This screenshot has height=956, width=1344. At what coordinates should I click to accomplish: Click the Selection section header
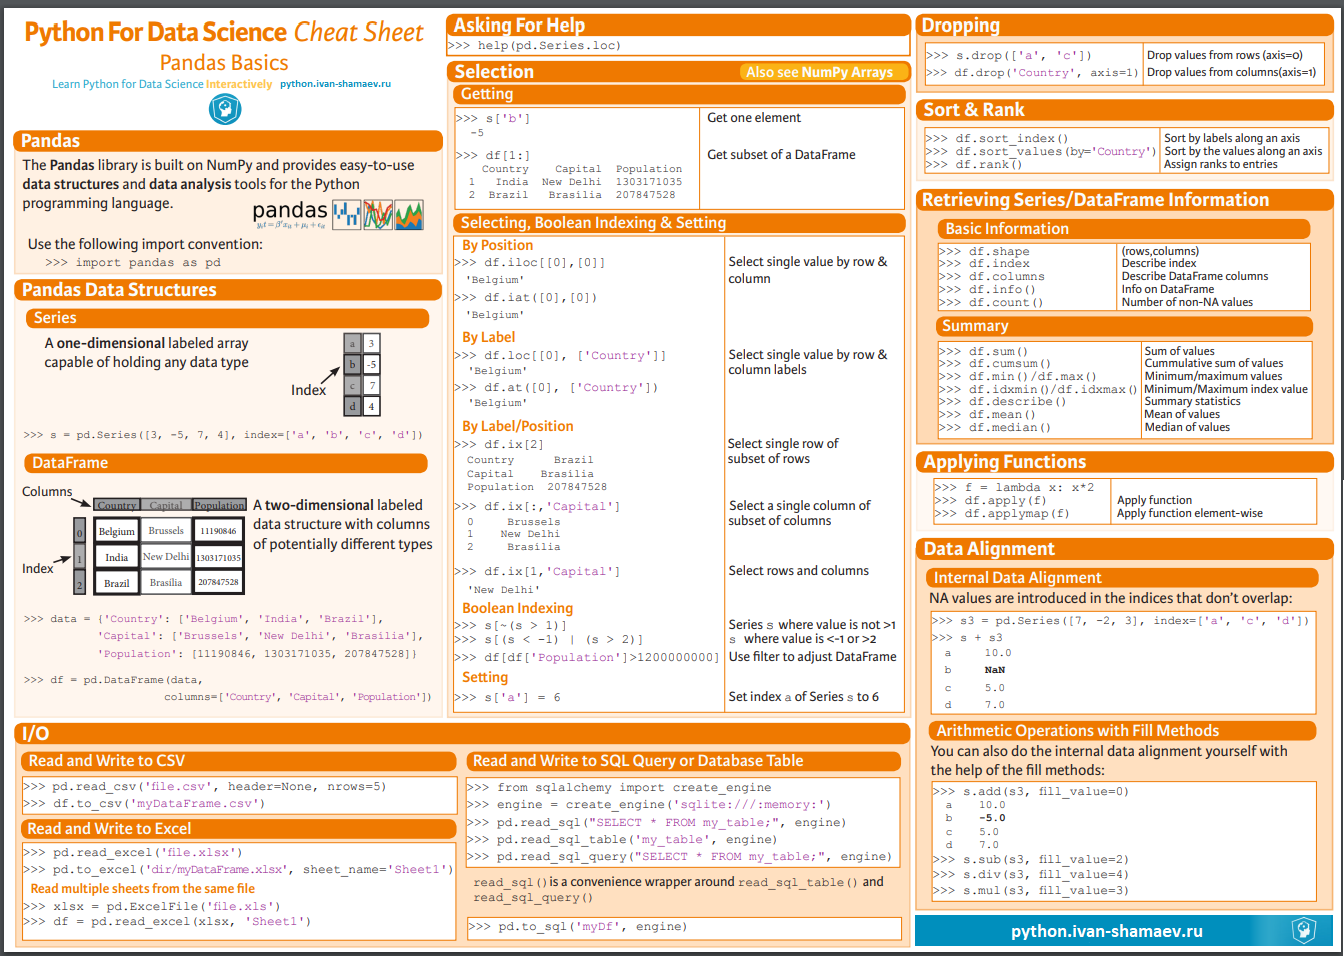pyautogui.click(x=494, y=72)
